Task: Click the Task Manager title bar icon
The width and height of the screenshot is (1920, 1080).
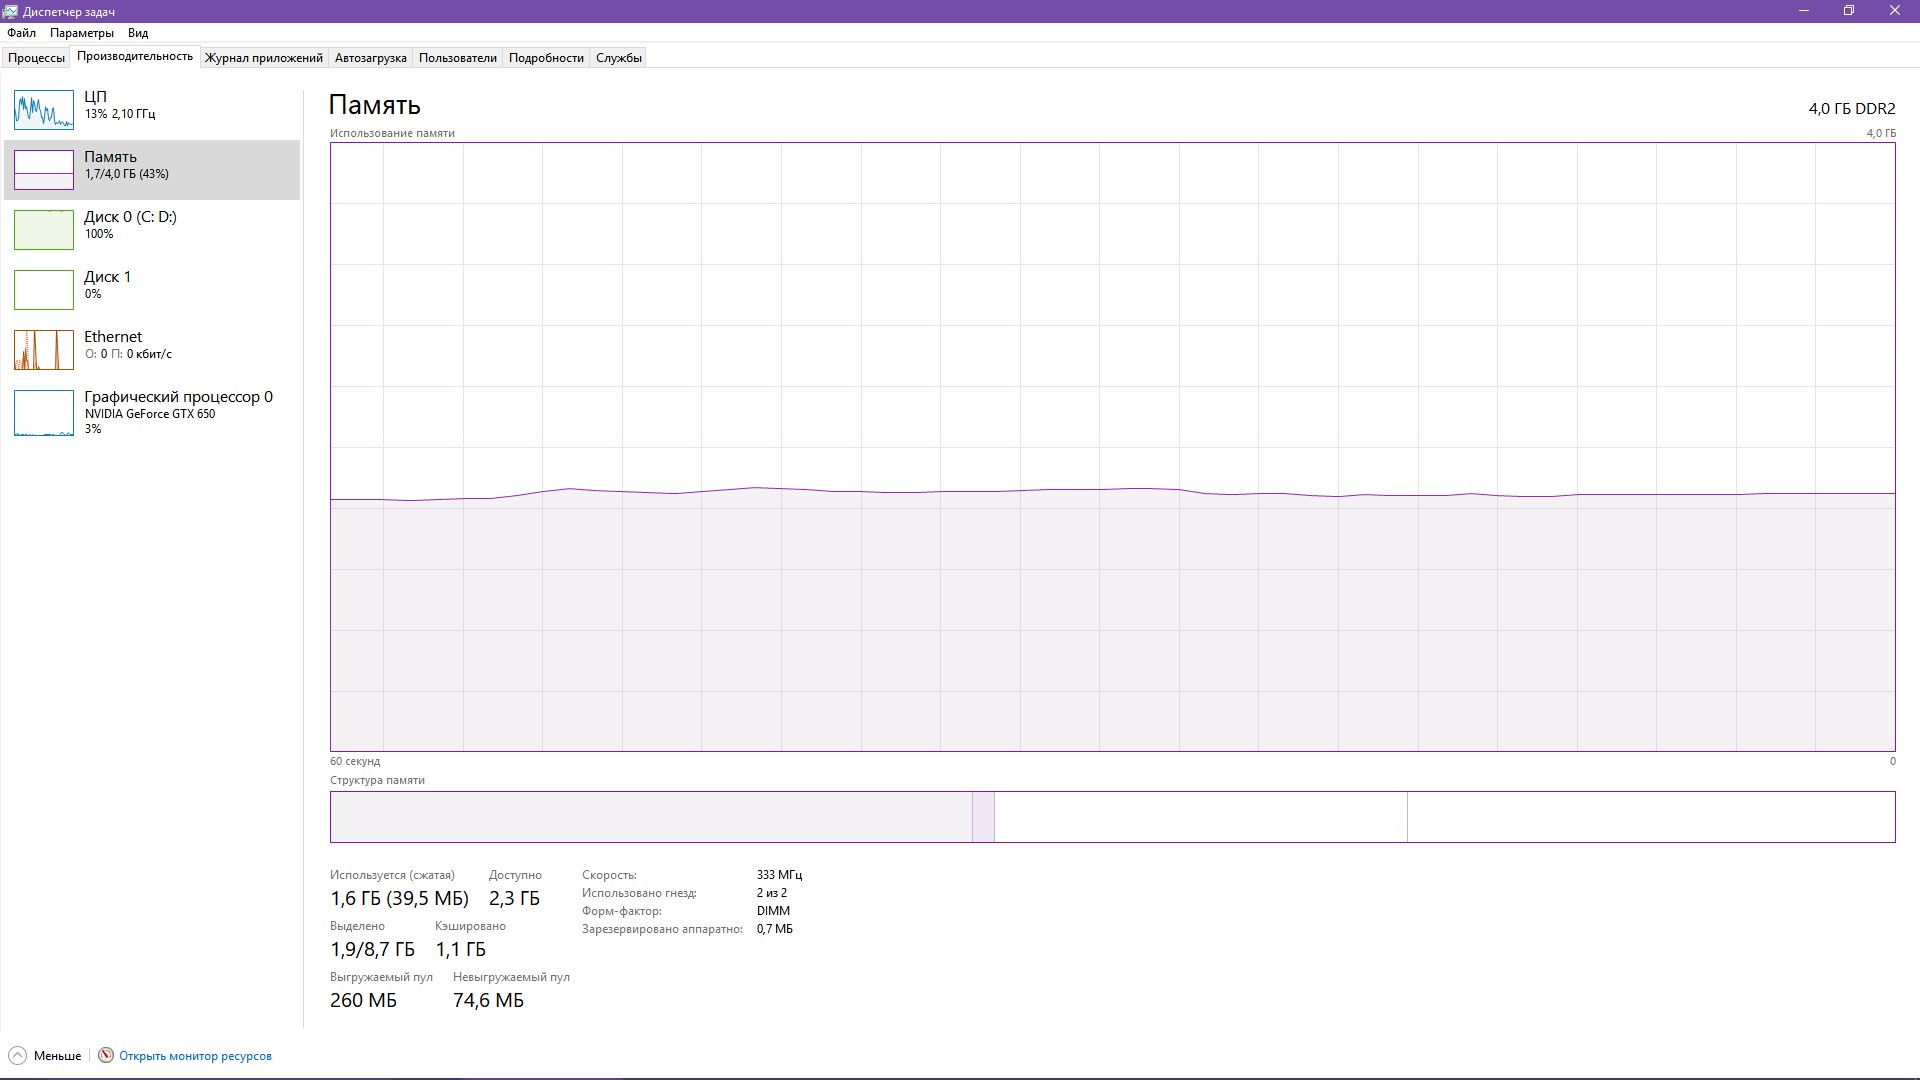Action: (x=10, y=11)
